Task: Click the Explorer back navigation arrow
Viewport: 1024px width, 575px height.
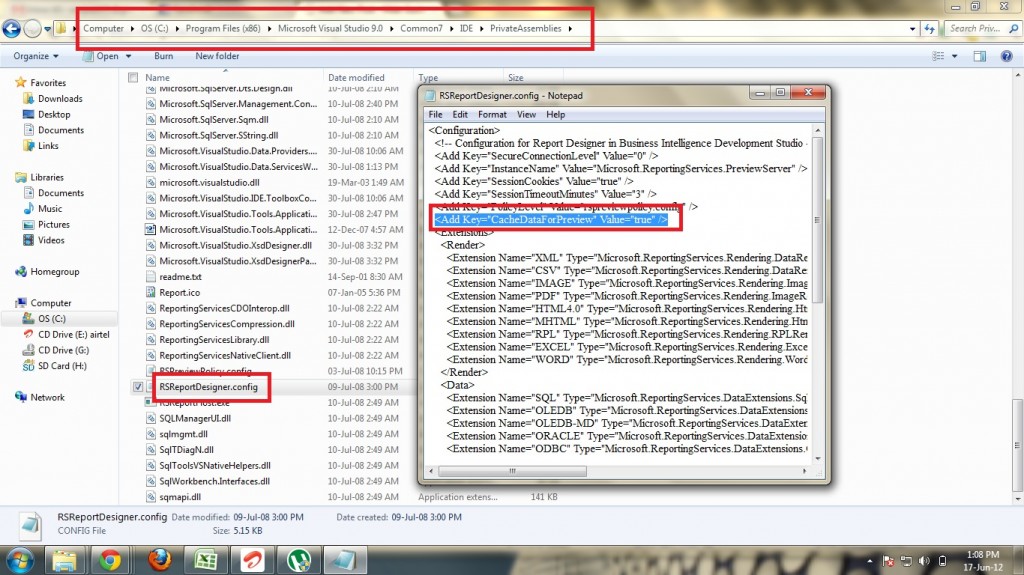Action: tap(13, 28)
